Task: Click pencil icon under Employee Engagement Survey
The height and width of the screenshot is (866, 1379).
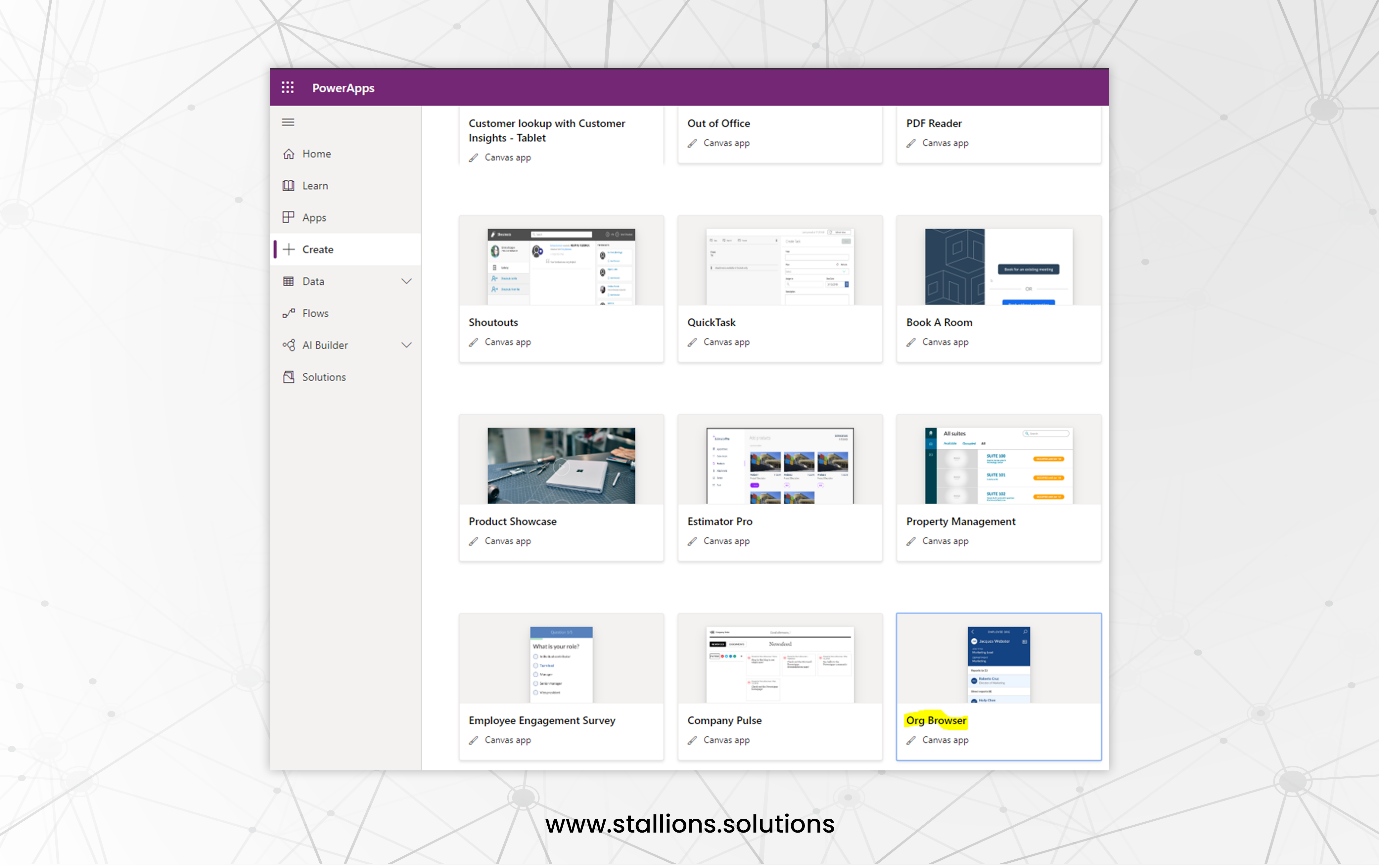Action: (x=474, y=740)
